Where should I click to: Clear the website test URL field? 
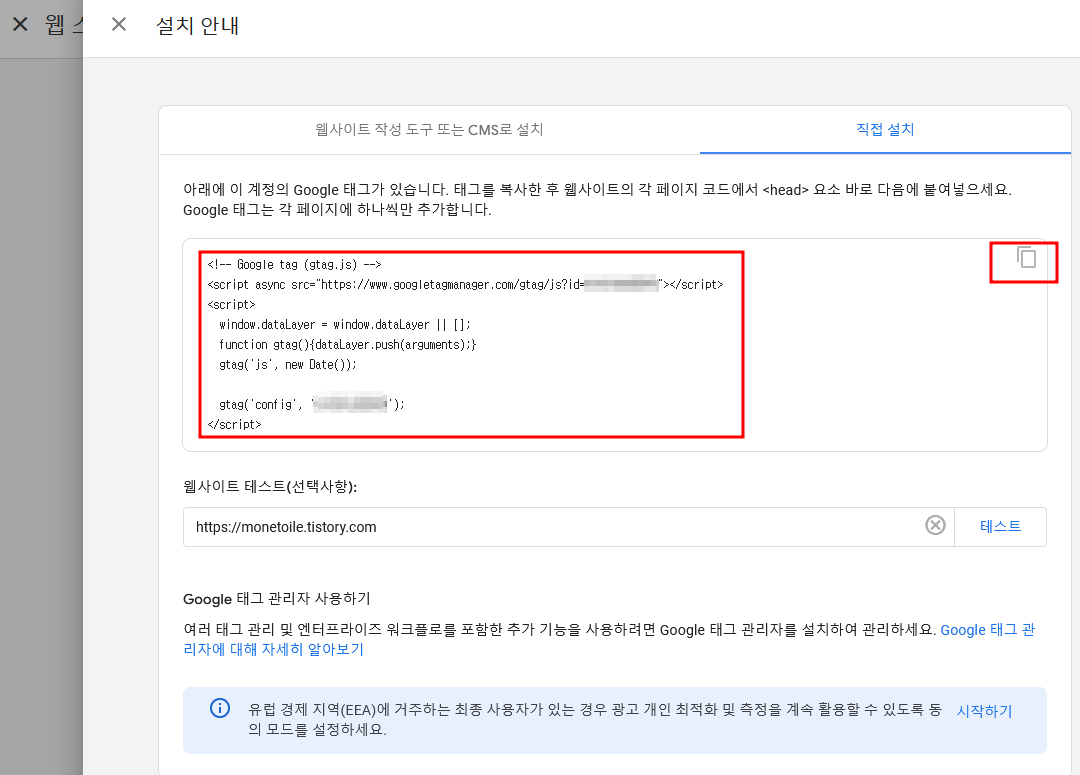pos(935,526)
